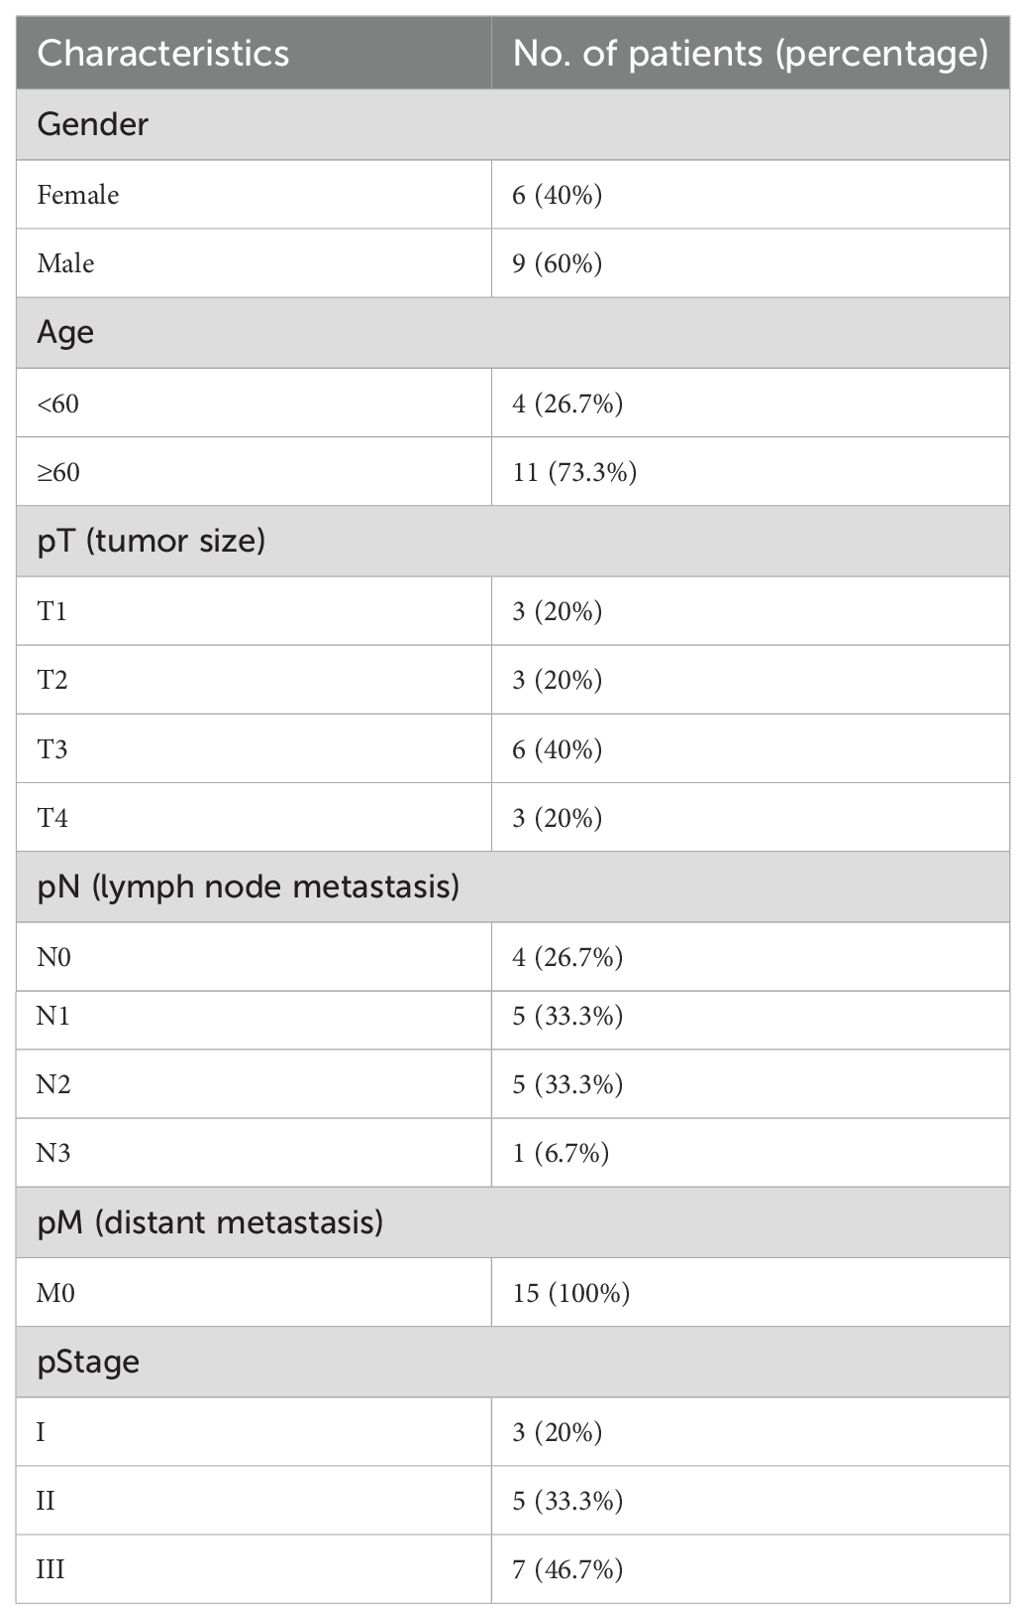This screenshot has height=1619, width=1026.
Task: Click the T3 row label
Action: 52,749
